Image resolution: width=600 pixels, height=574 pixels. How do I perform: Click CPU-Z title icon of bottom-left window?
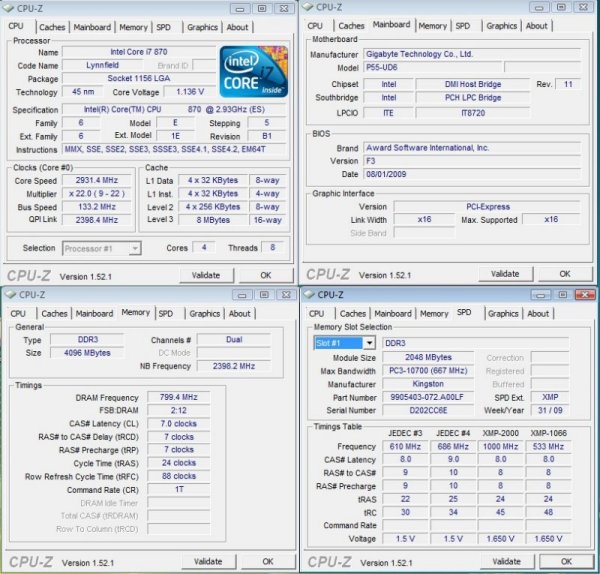point(11,295)
